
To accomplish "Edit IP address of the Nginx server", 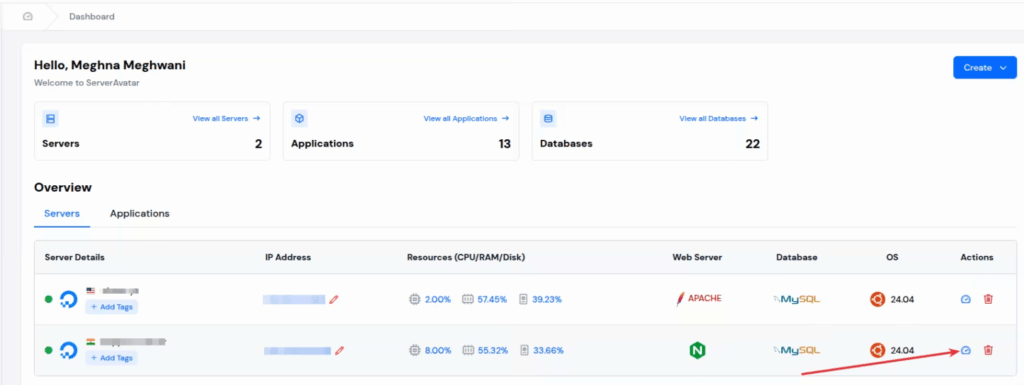I will pos(339,350).
